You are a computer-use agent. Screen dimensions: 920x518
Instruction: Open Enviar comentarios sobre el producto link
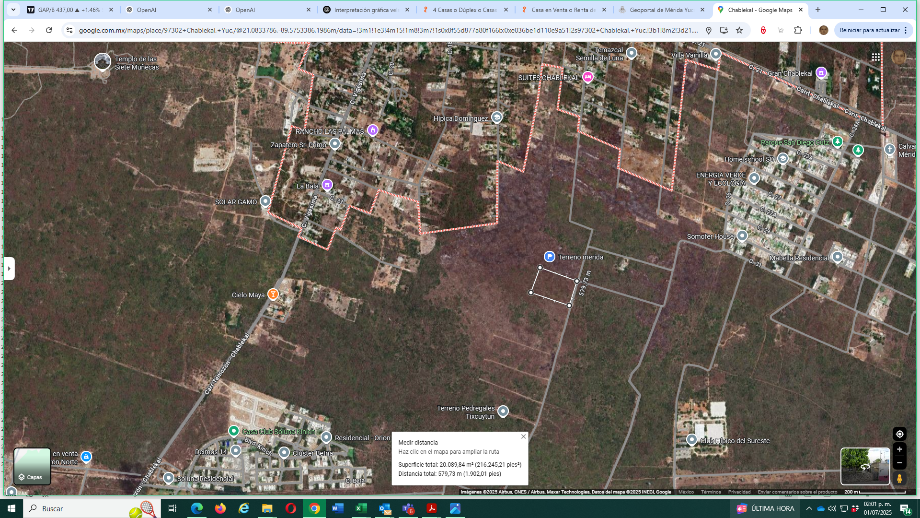tap(797, 492)
